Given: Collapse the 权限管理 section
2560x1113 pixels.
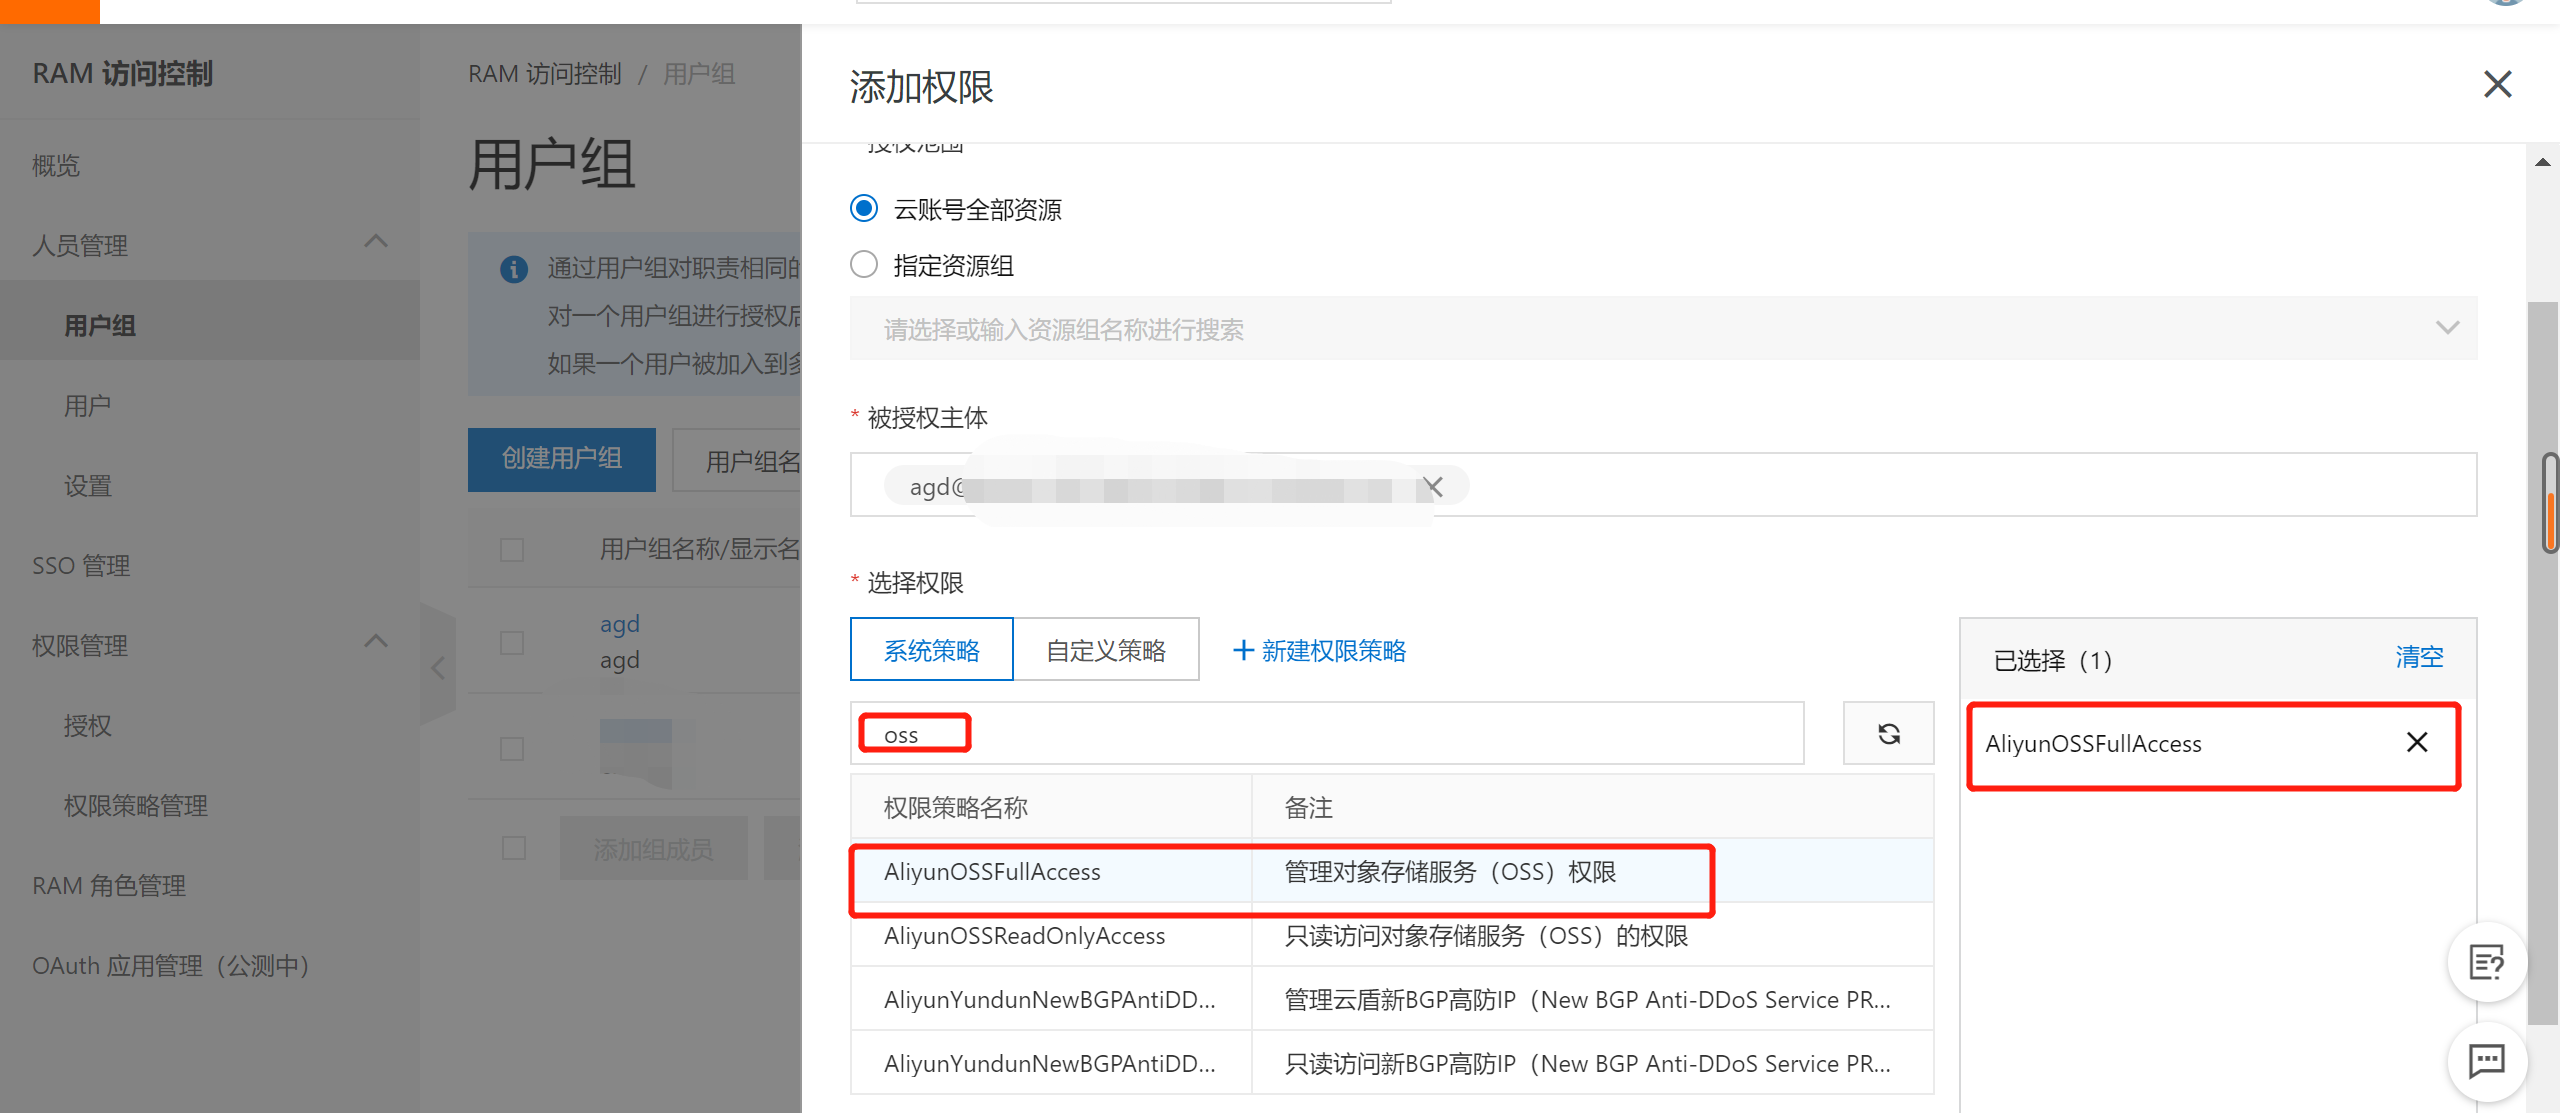Looking at the screenshot, I should point(376,641).
